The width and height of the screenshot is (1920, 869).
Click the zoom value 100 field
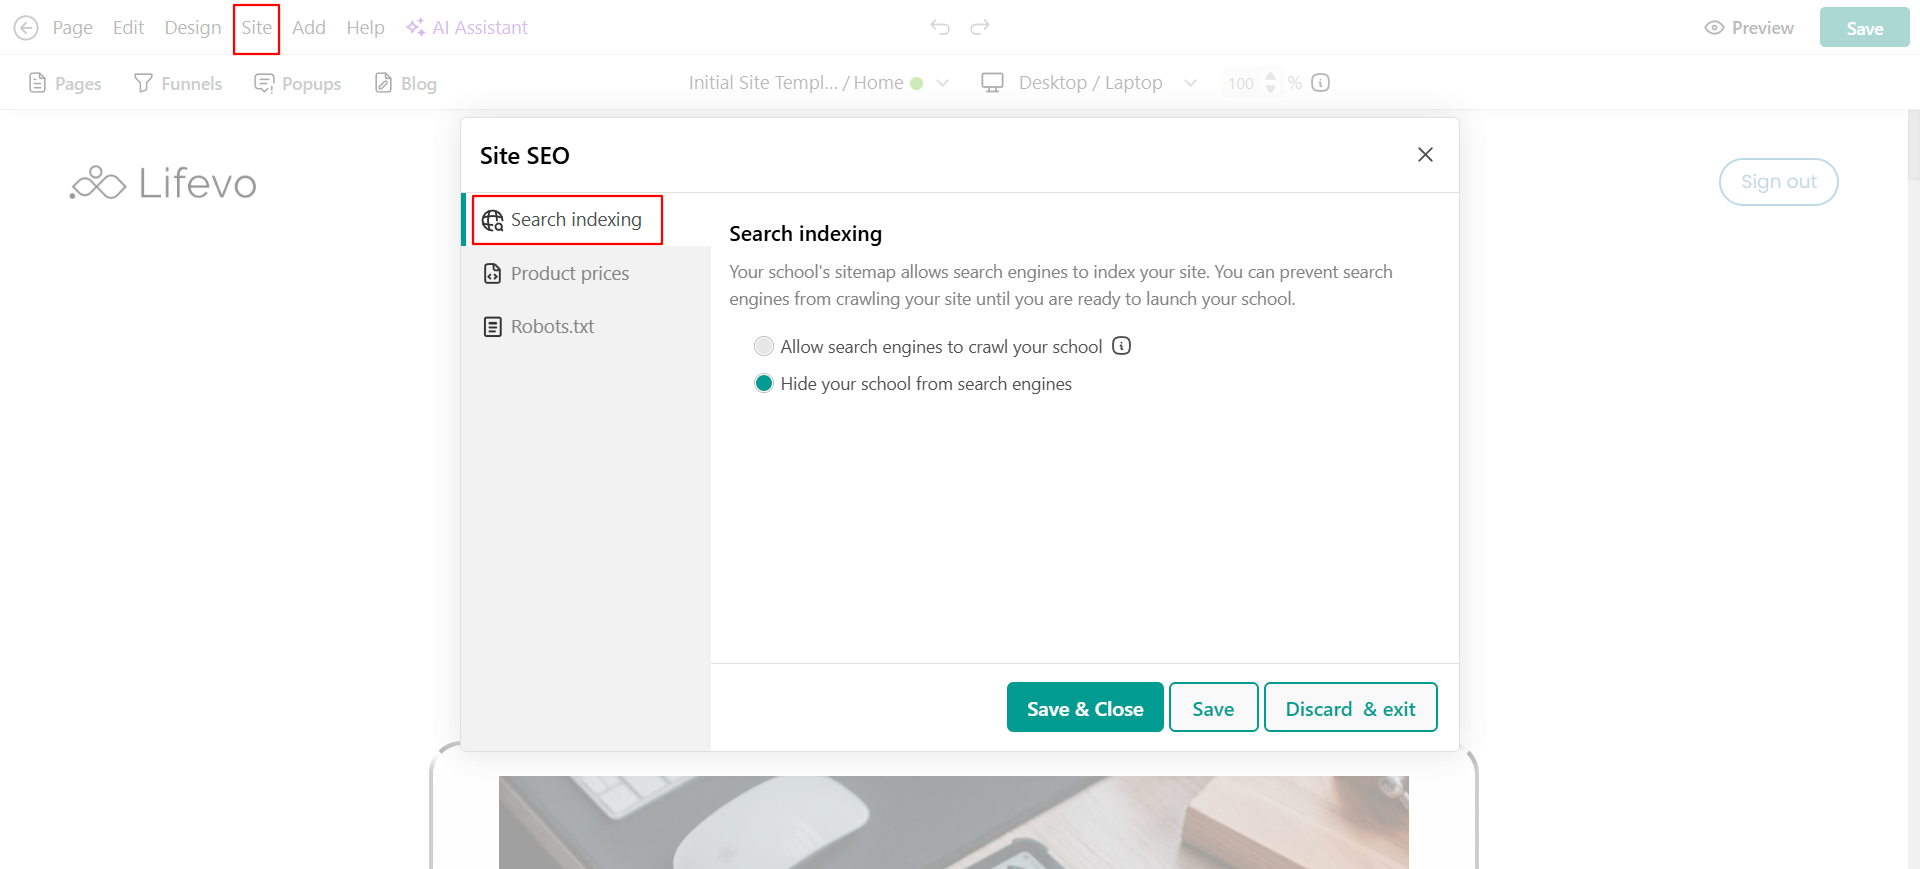(1241, 83)
